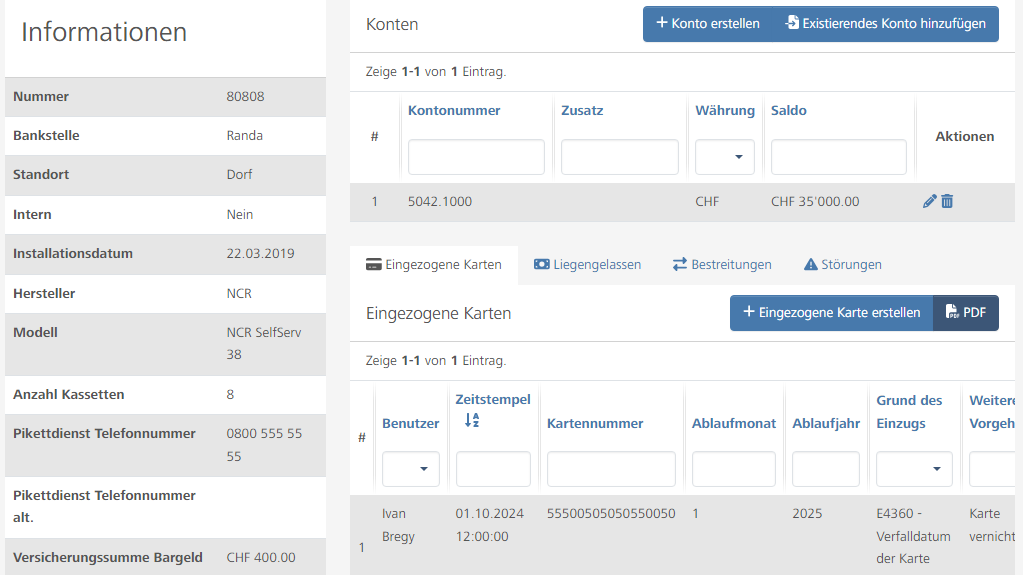Sort cards by Ablaufjahr column header
Screen dimensions: 1023x575
click(x=826, y=423)
